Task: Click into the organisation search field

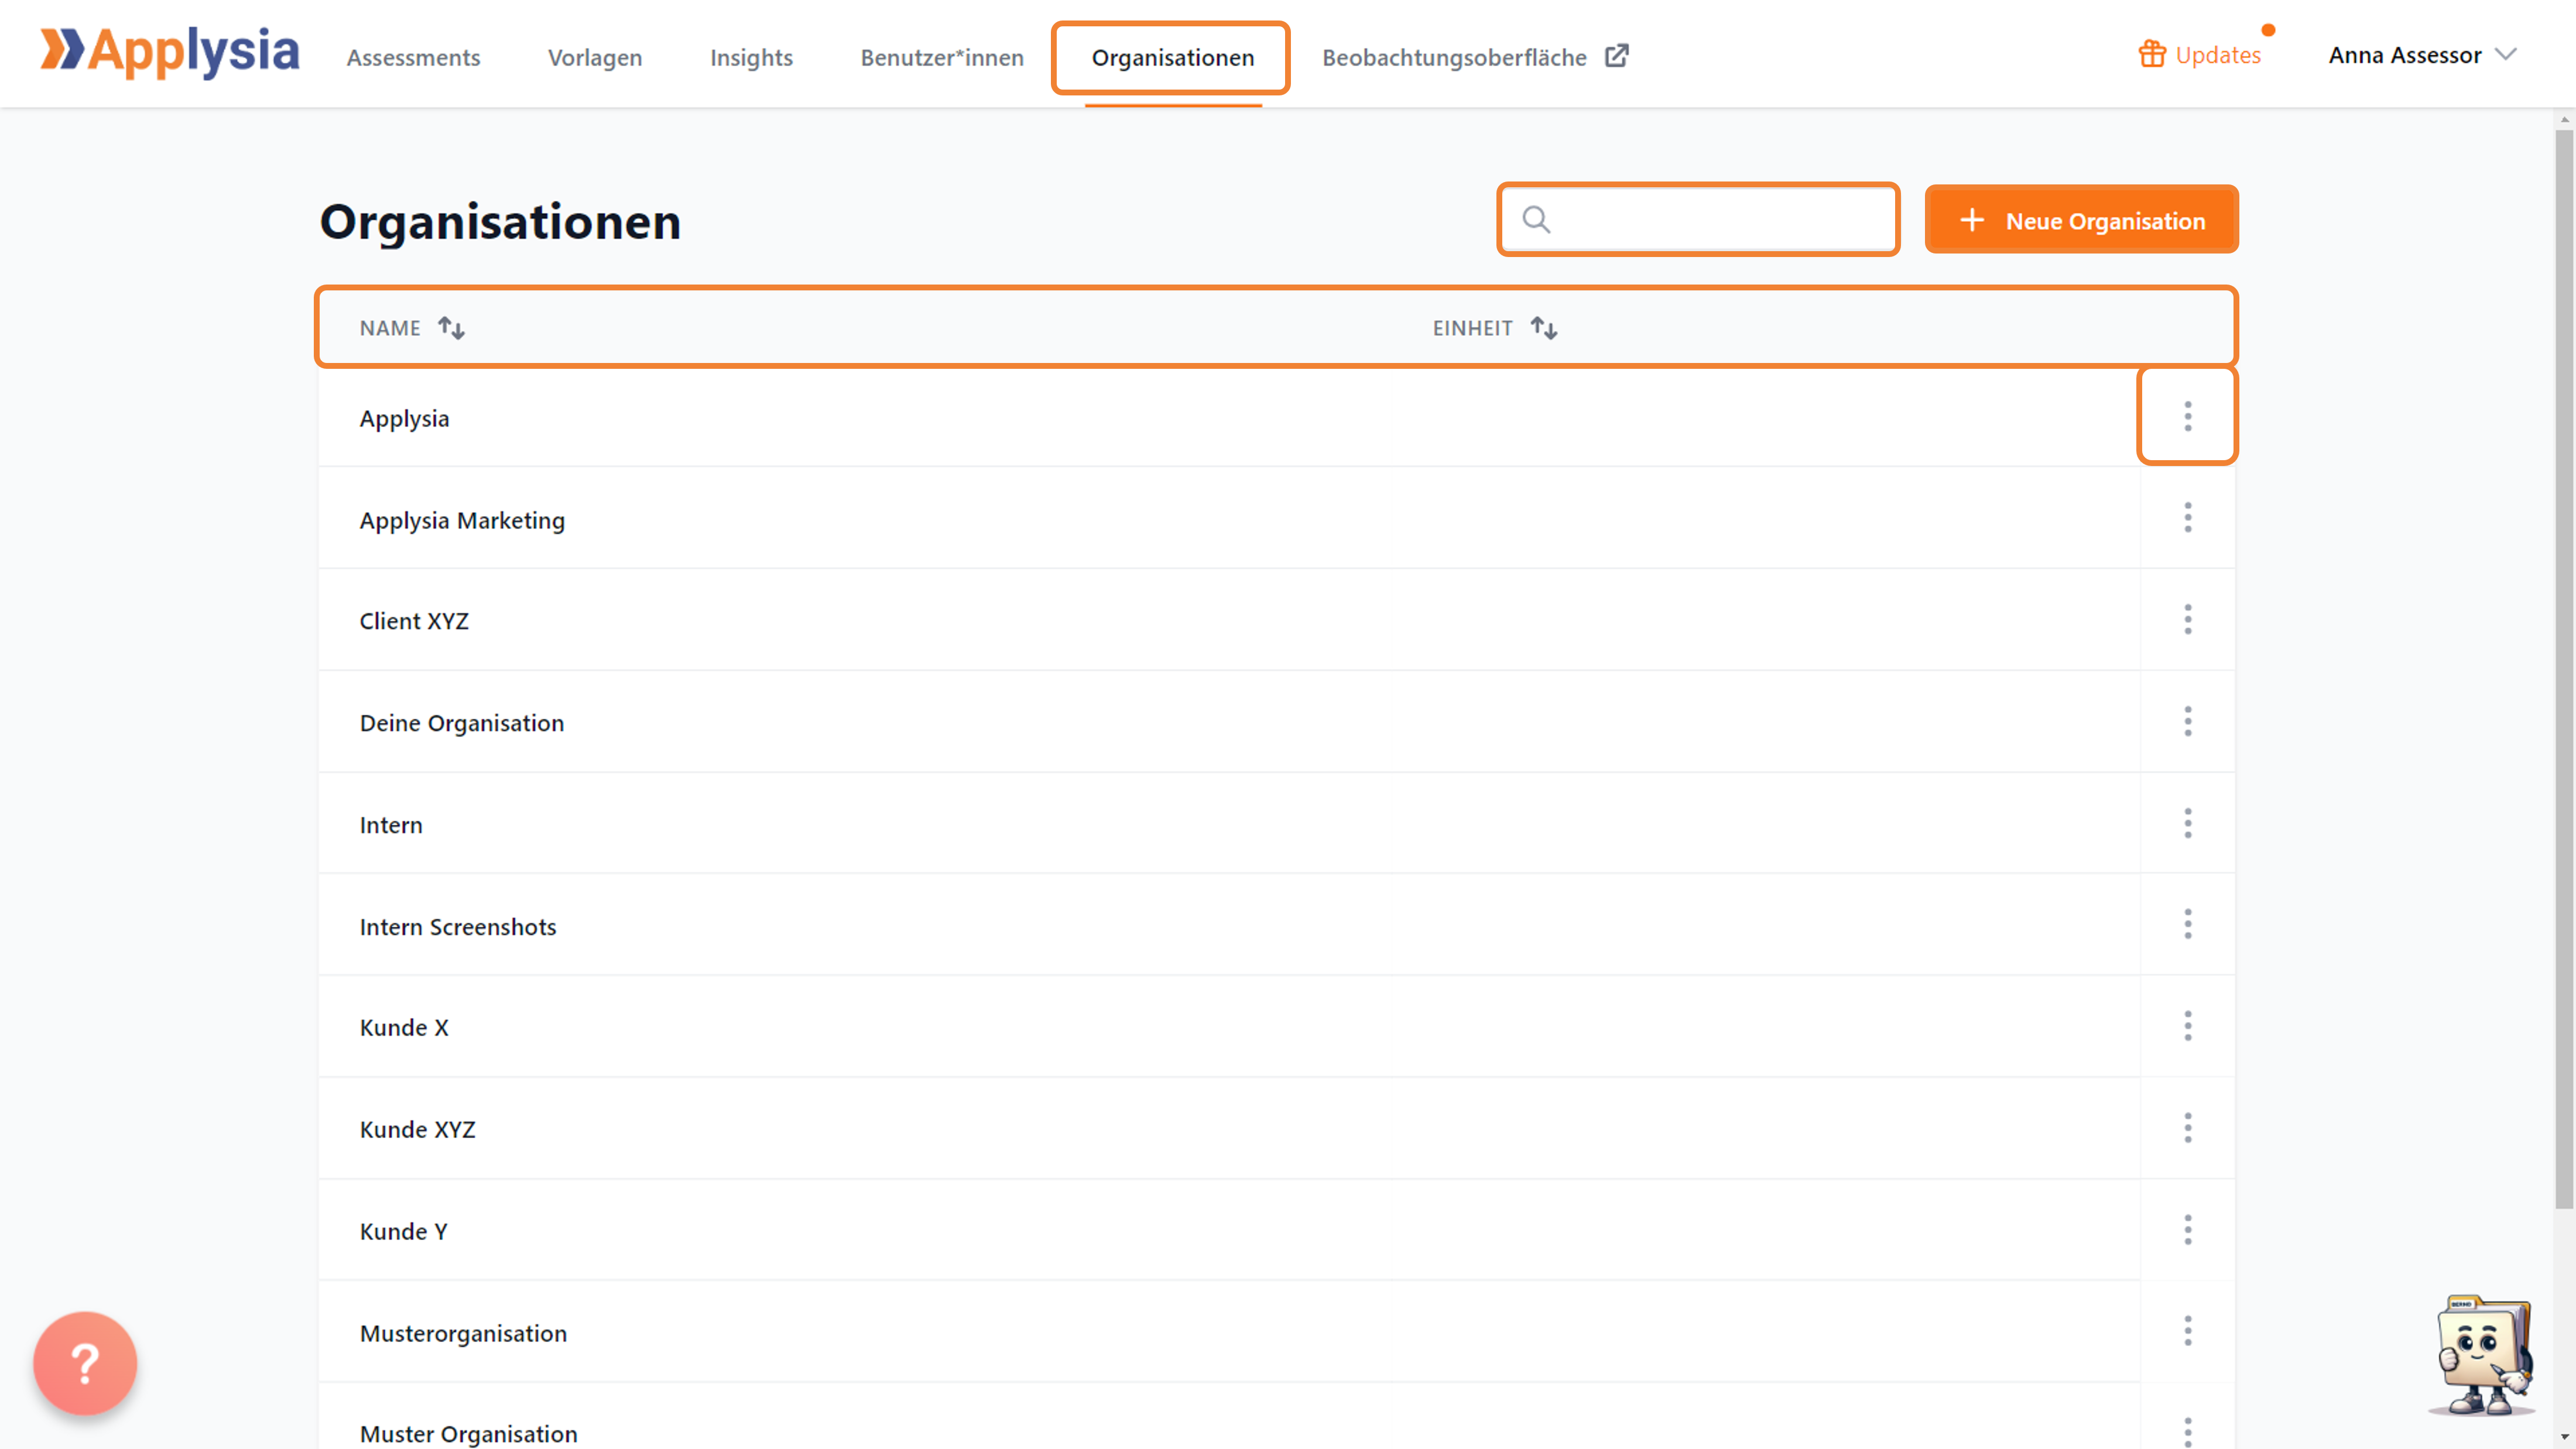Action: [1698, 219]
